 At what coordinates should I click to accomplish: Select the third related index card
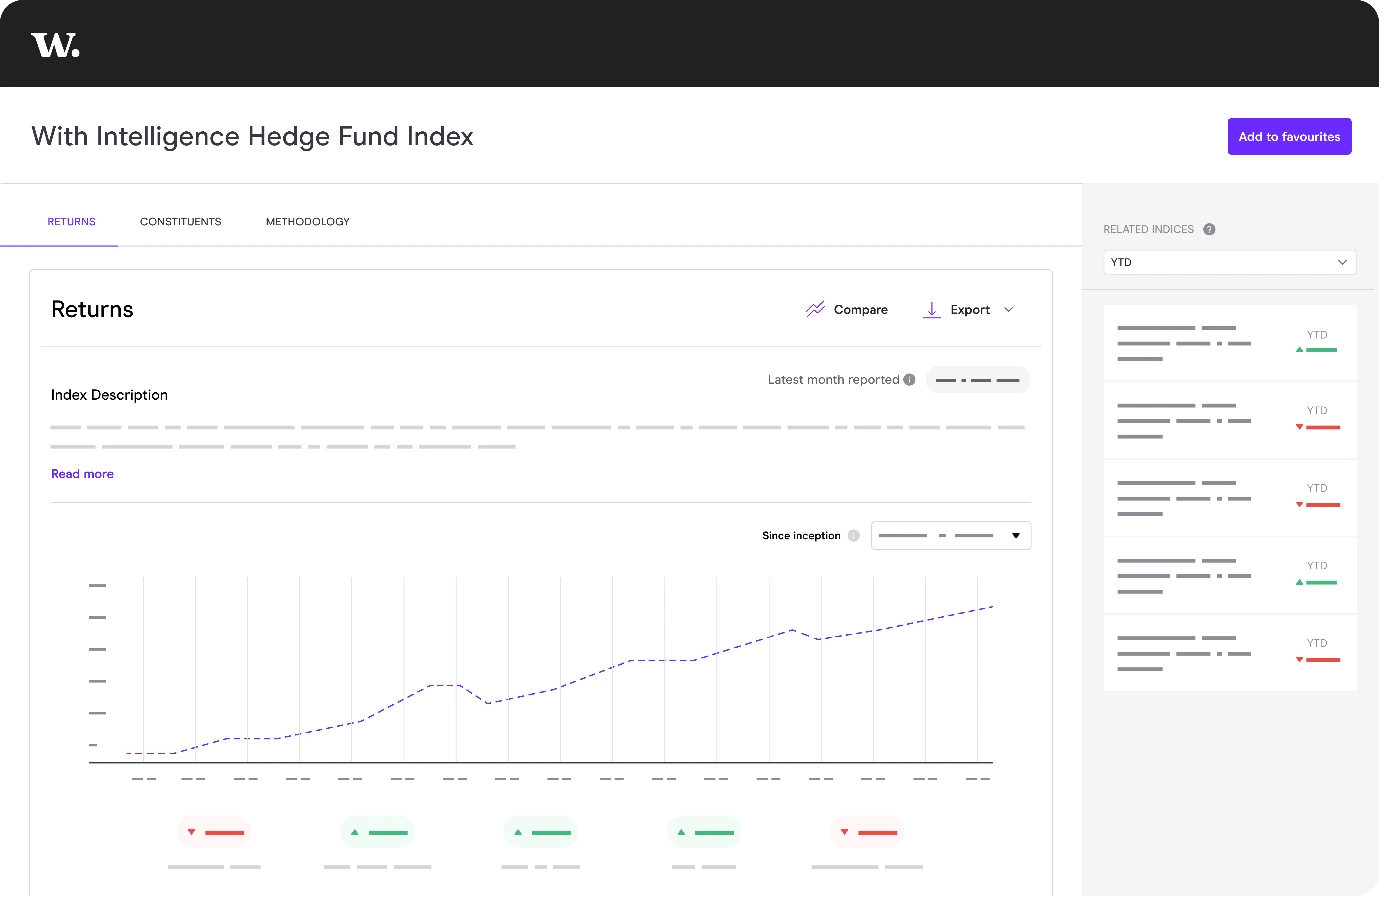[1230, 498]
